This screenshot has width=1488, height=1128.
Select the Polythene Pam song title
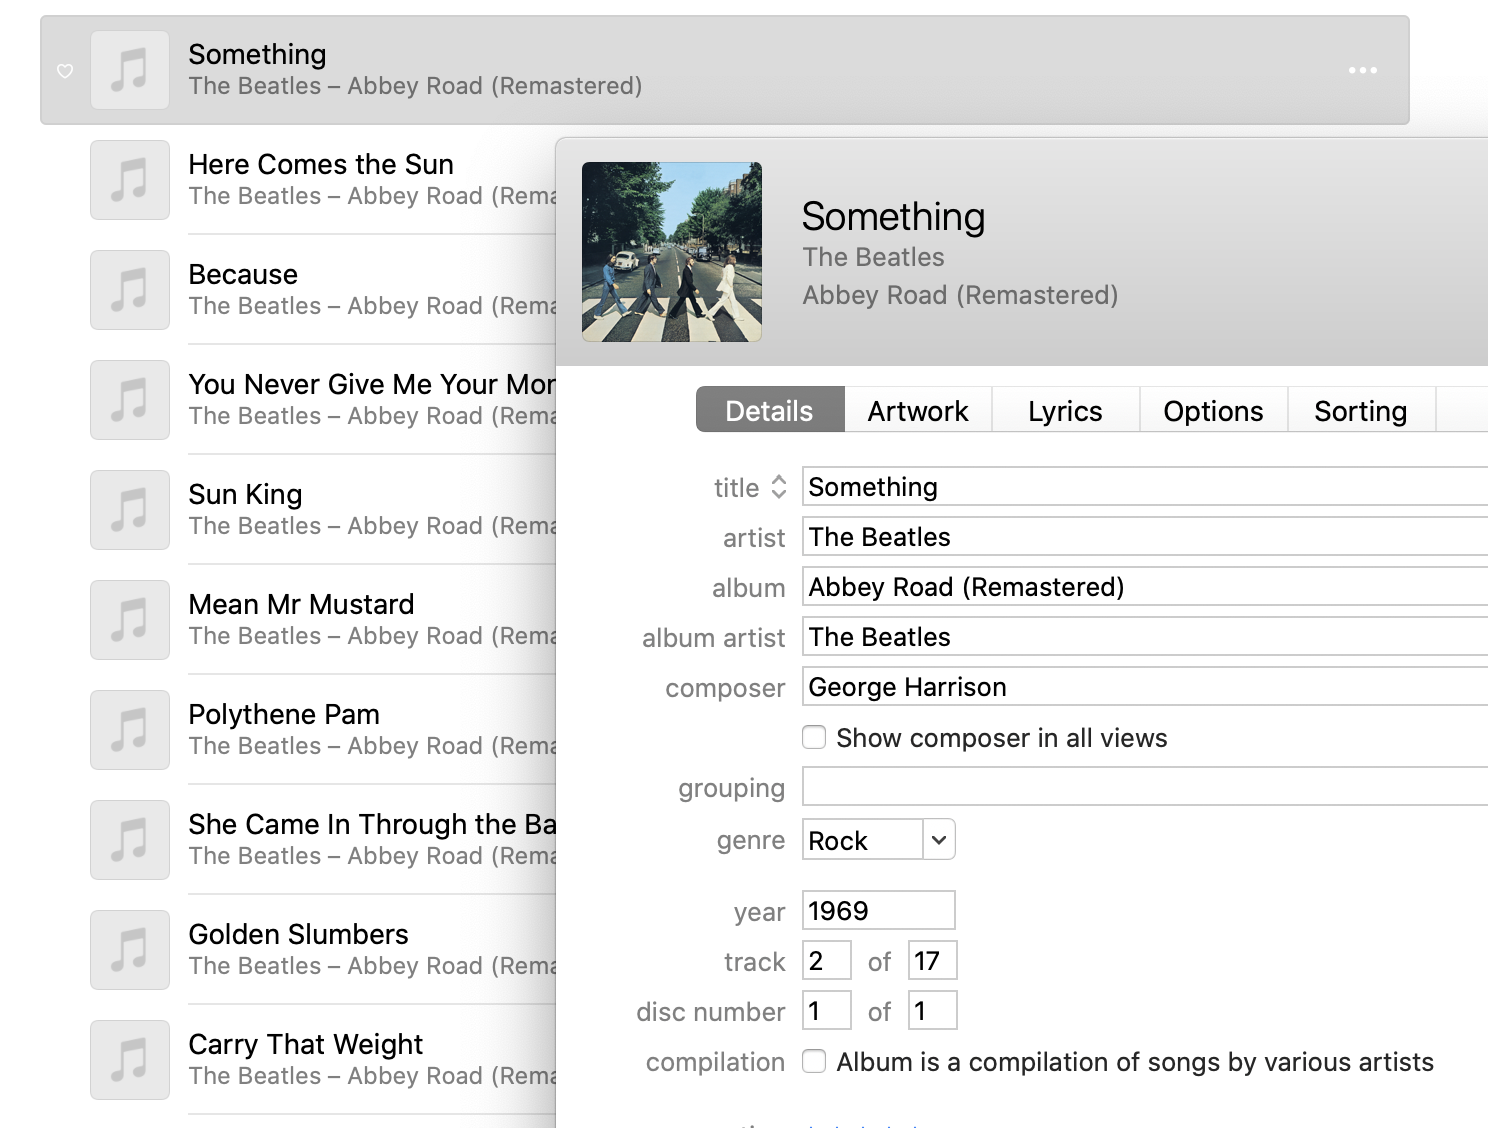pos(284,714)
